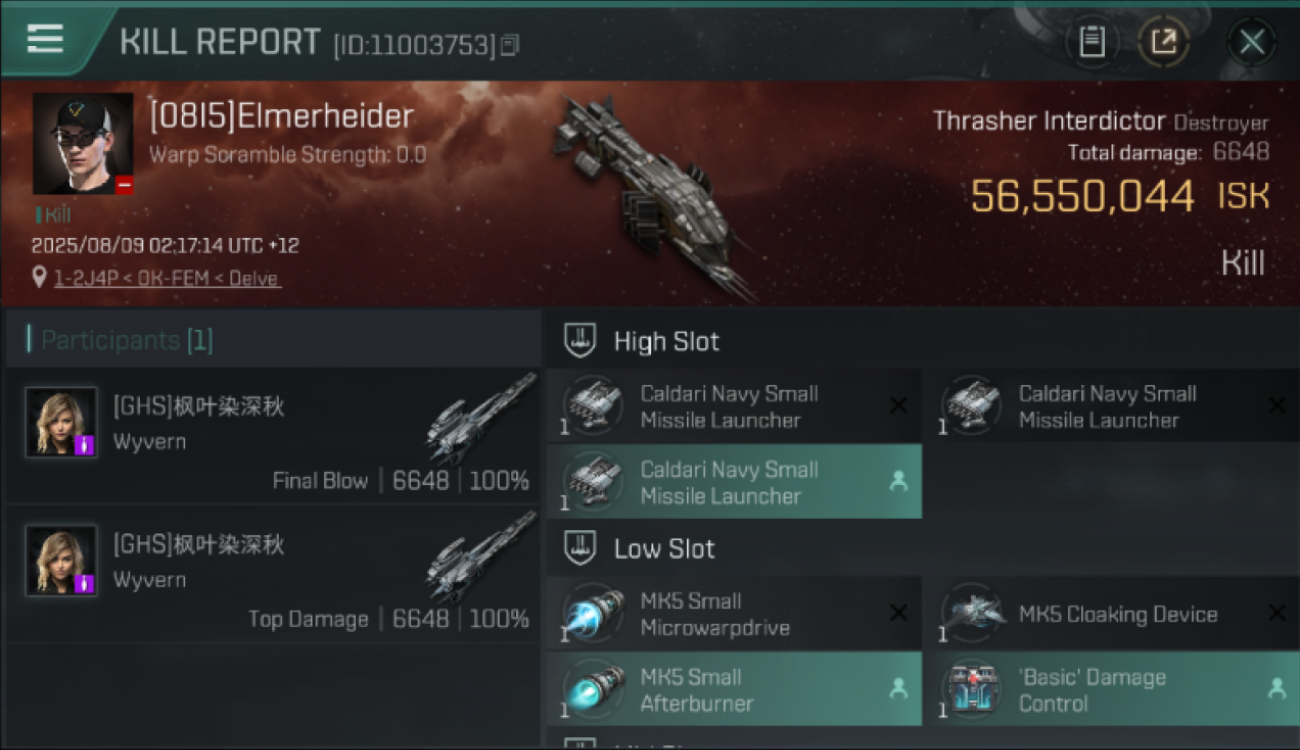Viewport: 1300px width, 750px height.
Task: View Elmerheider's character portrait
Action: tap(83, 143)
